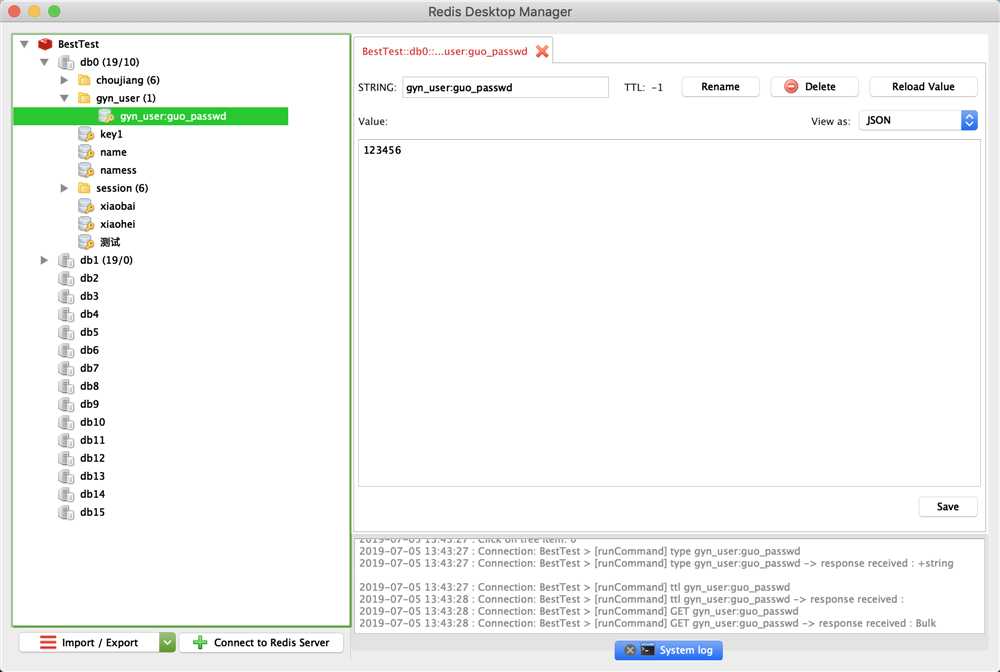
Task: Click the db3 database icon
Action: pos(66,296)
